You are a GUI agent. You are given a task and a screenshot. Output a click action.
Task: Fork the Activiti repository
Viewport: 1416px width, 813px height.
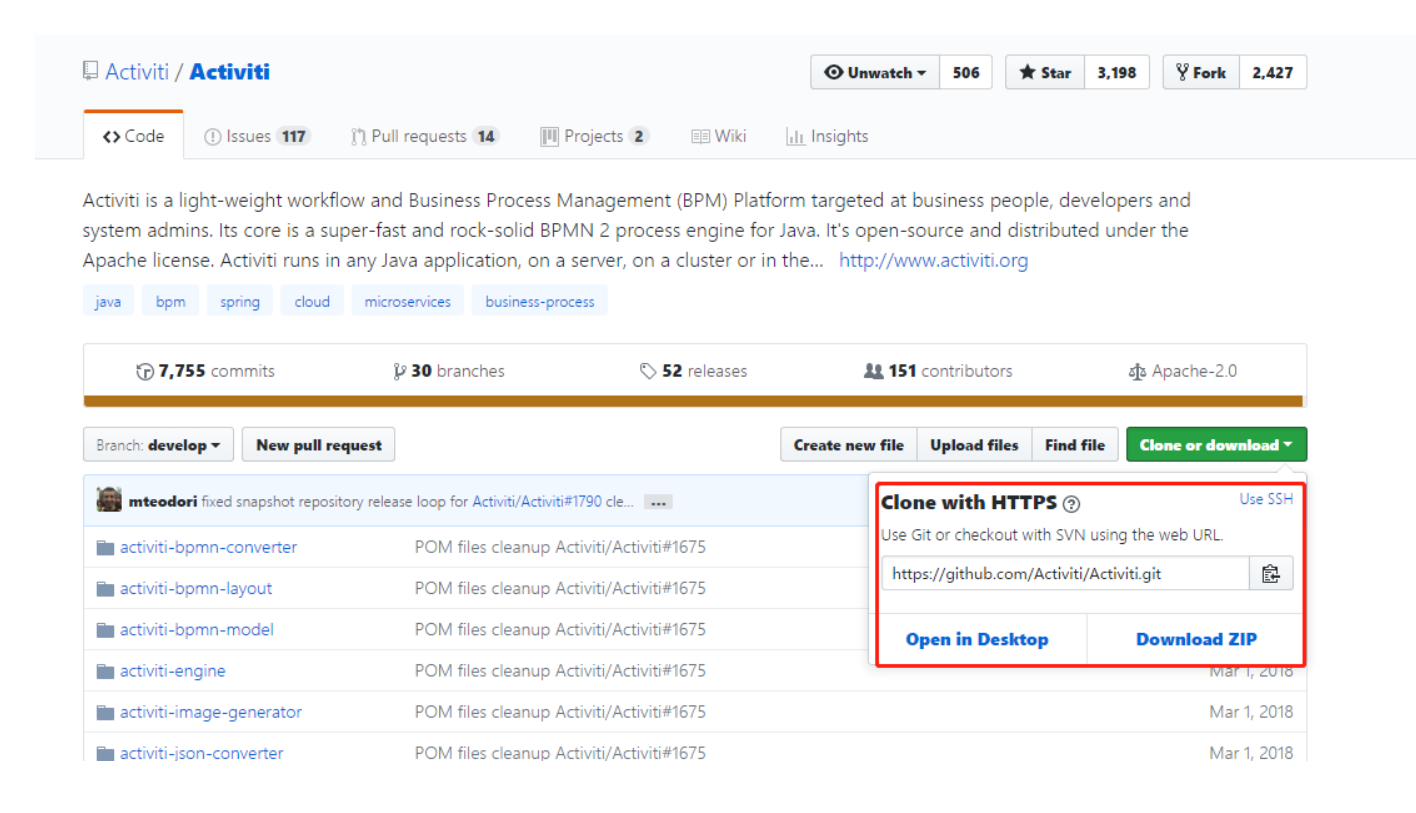(1201, 73)
